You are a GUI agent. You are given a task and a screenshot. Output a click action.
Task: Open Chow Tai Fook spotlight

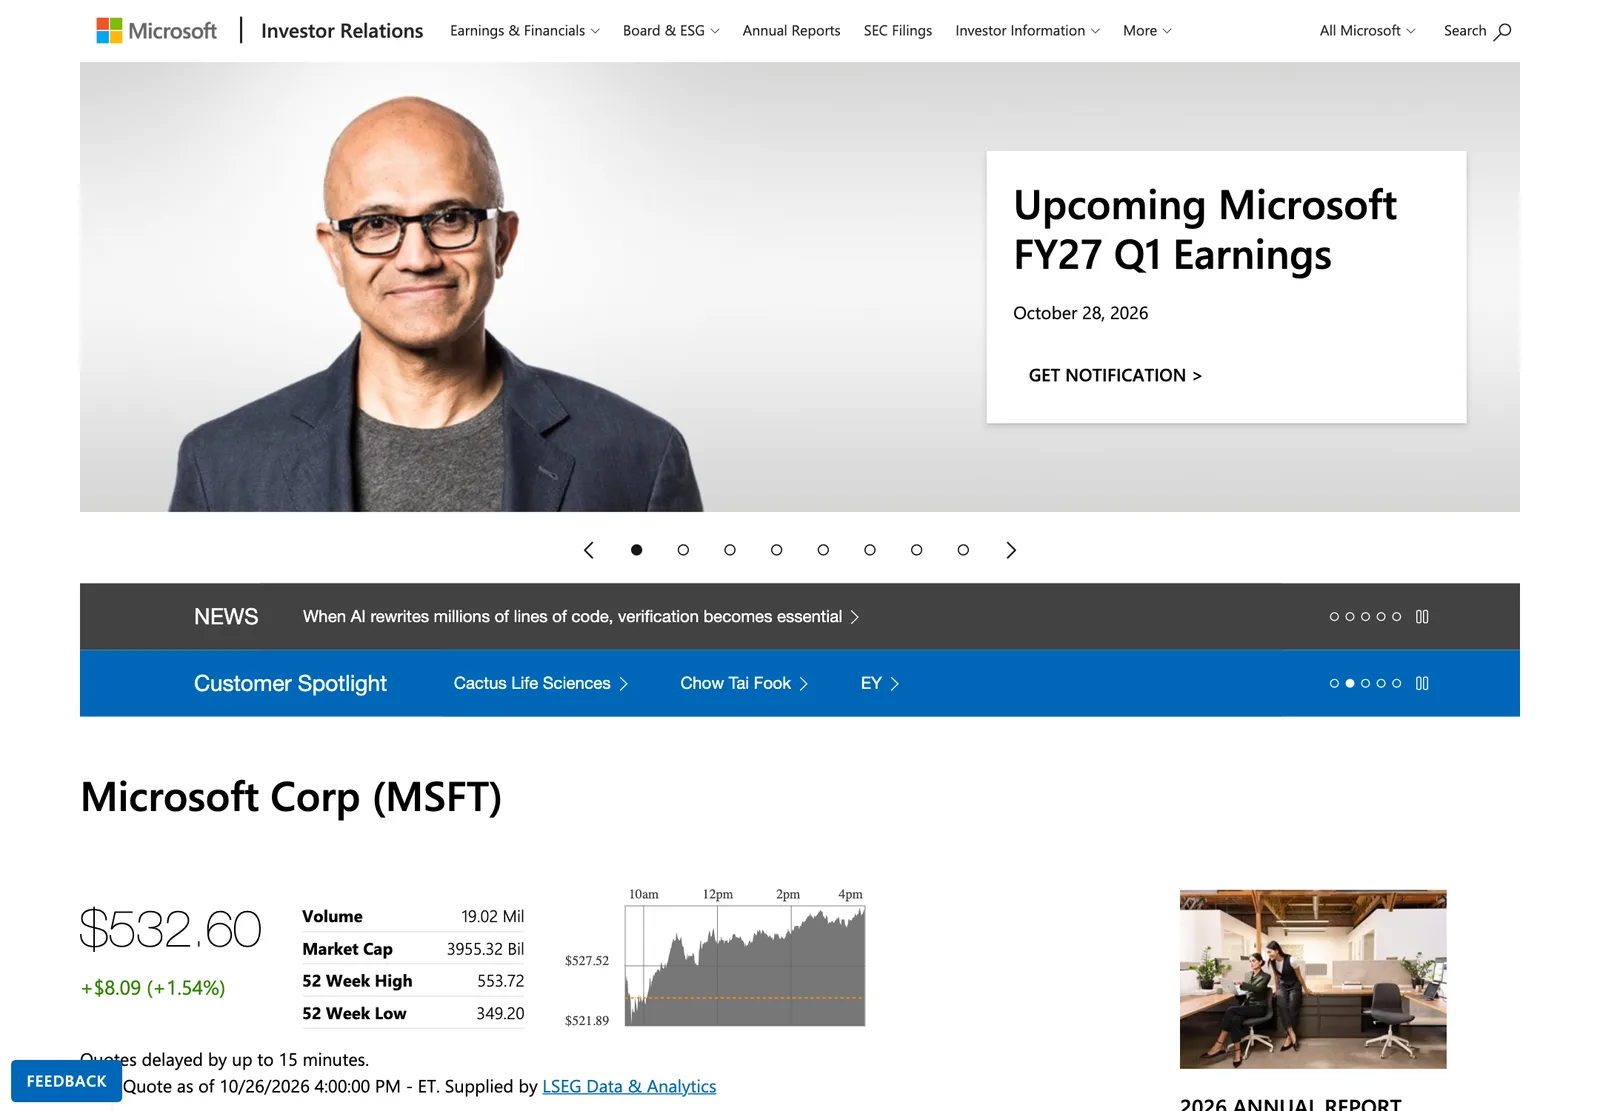click(x=744, y=684)
